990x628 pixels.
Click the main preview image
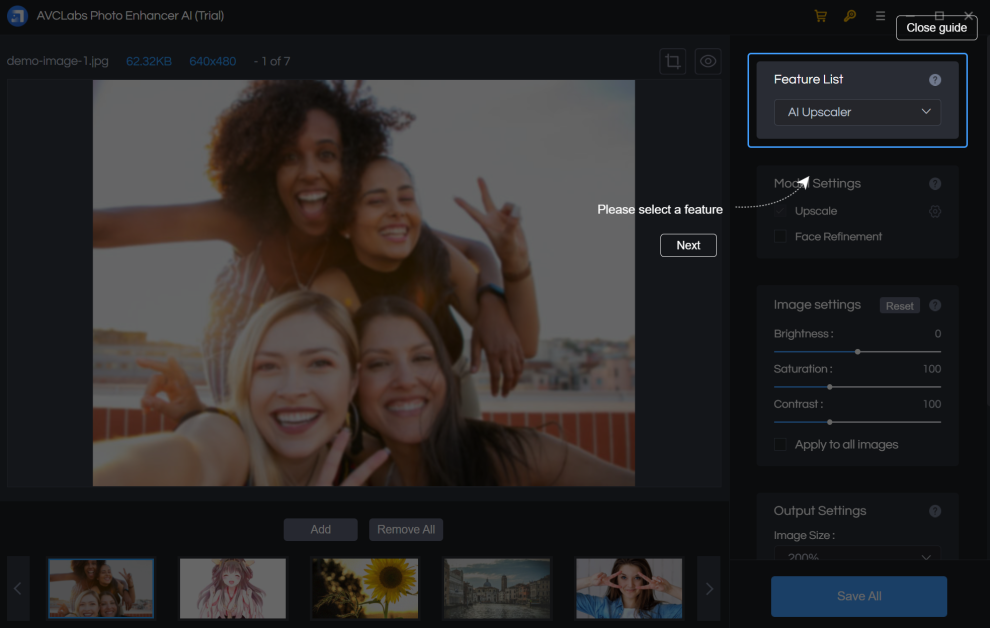pyautogui.click(x=364, y=283)
